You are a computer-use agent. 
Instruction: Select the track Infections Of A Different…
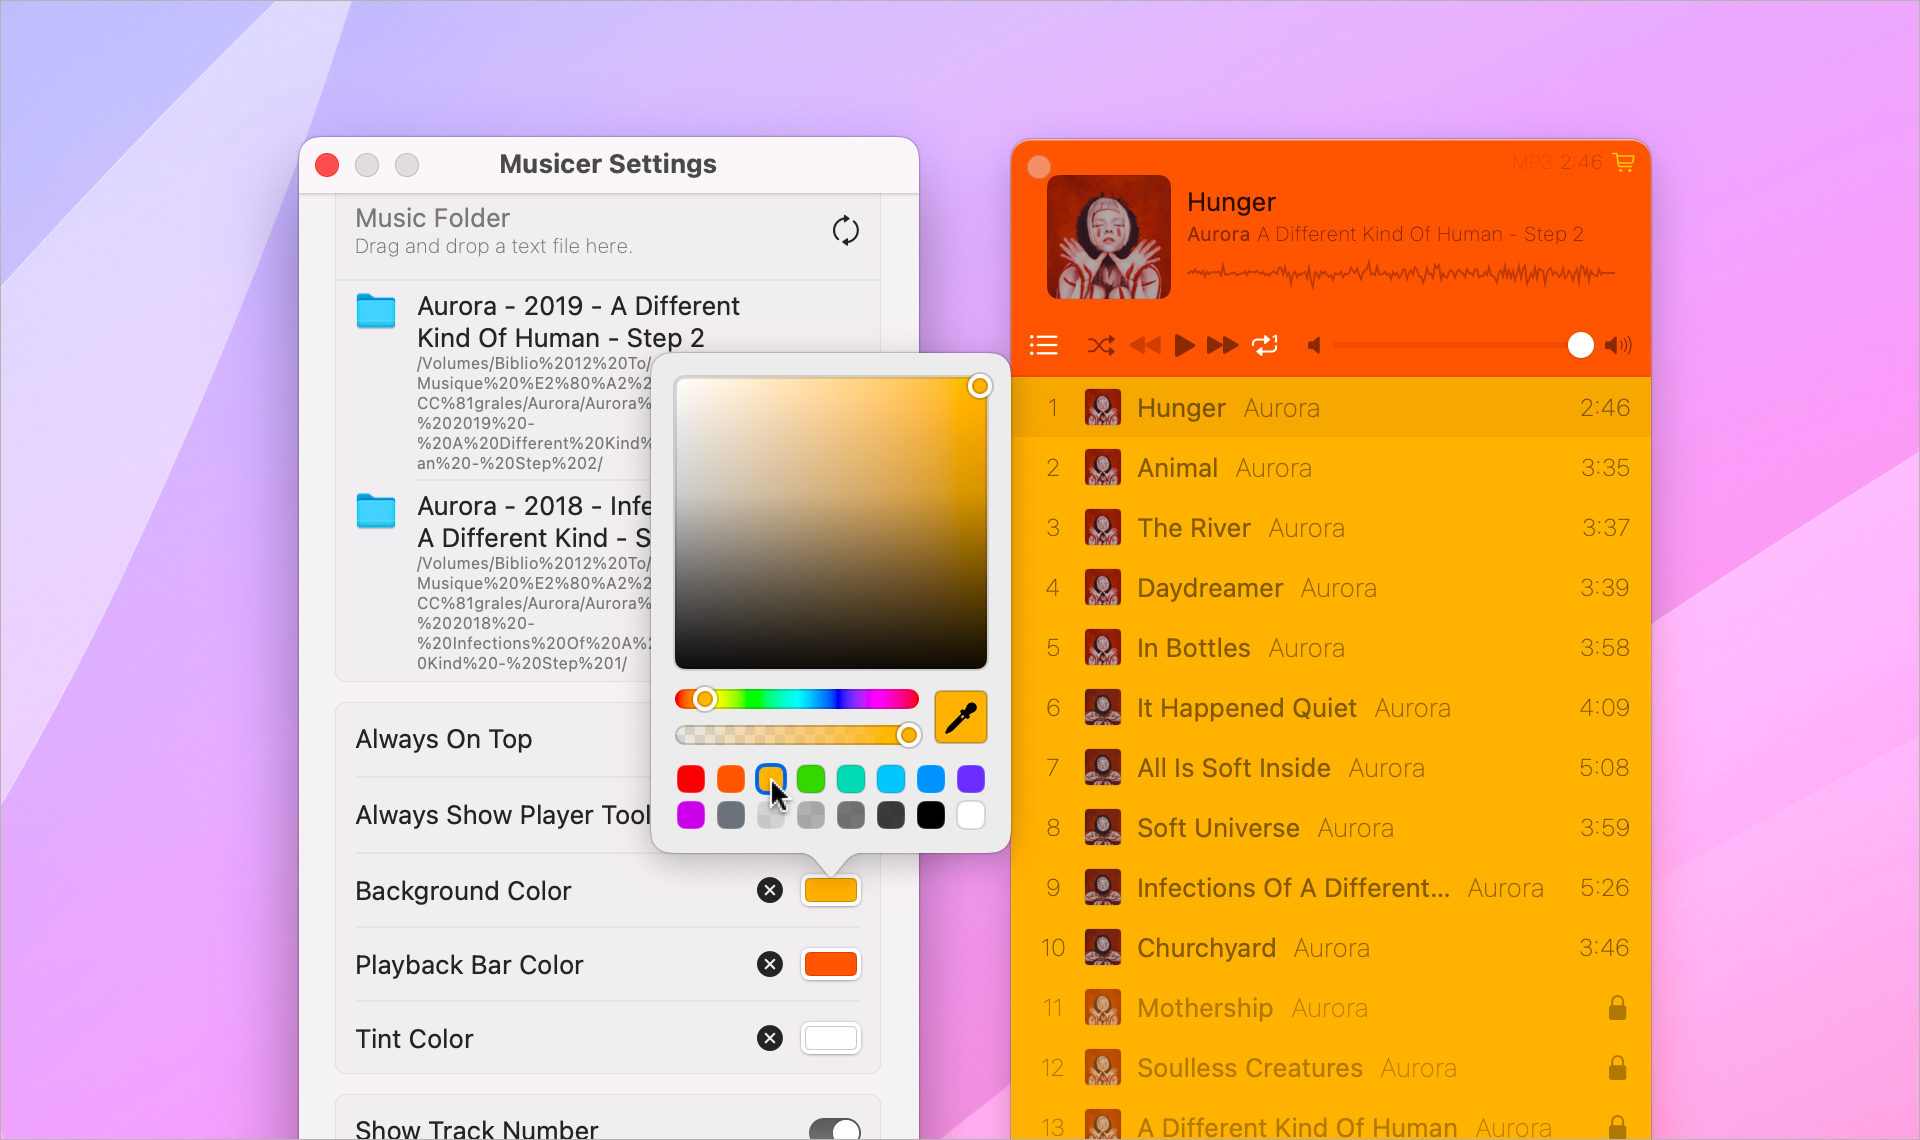pyautogui.click(x=1331, y=887)
